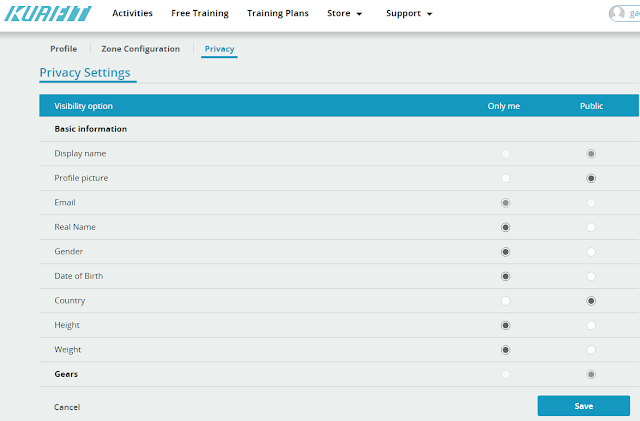This screenshot has width=640, height=421.
Task: Set Gender visibility to Public
Action: [x=591, y=252]
